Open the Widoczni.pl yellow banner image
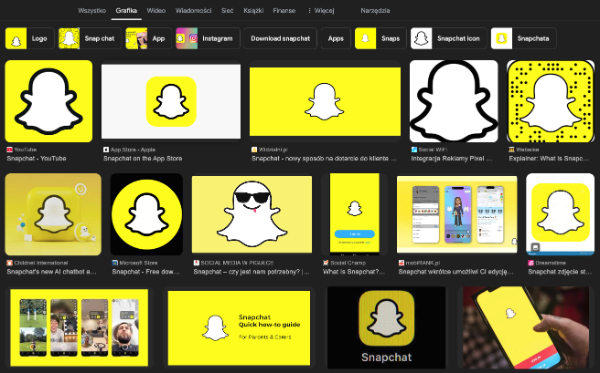 click(x=325, y=101)
